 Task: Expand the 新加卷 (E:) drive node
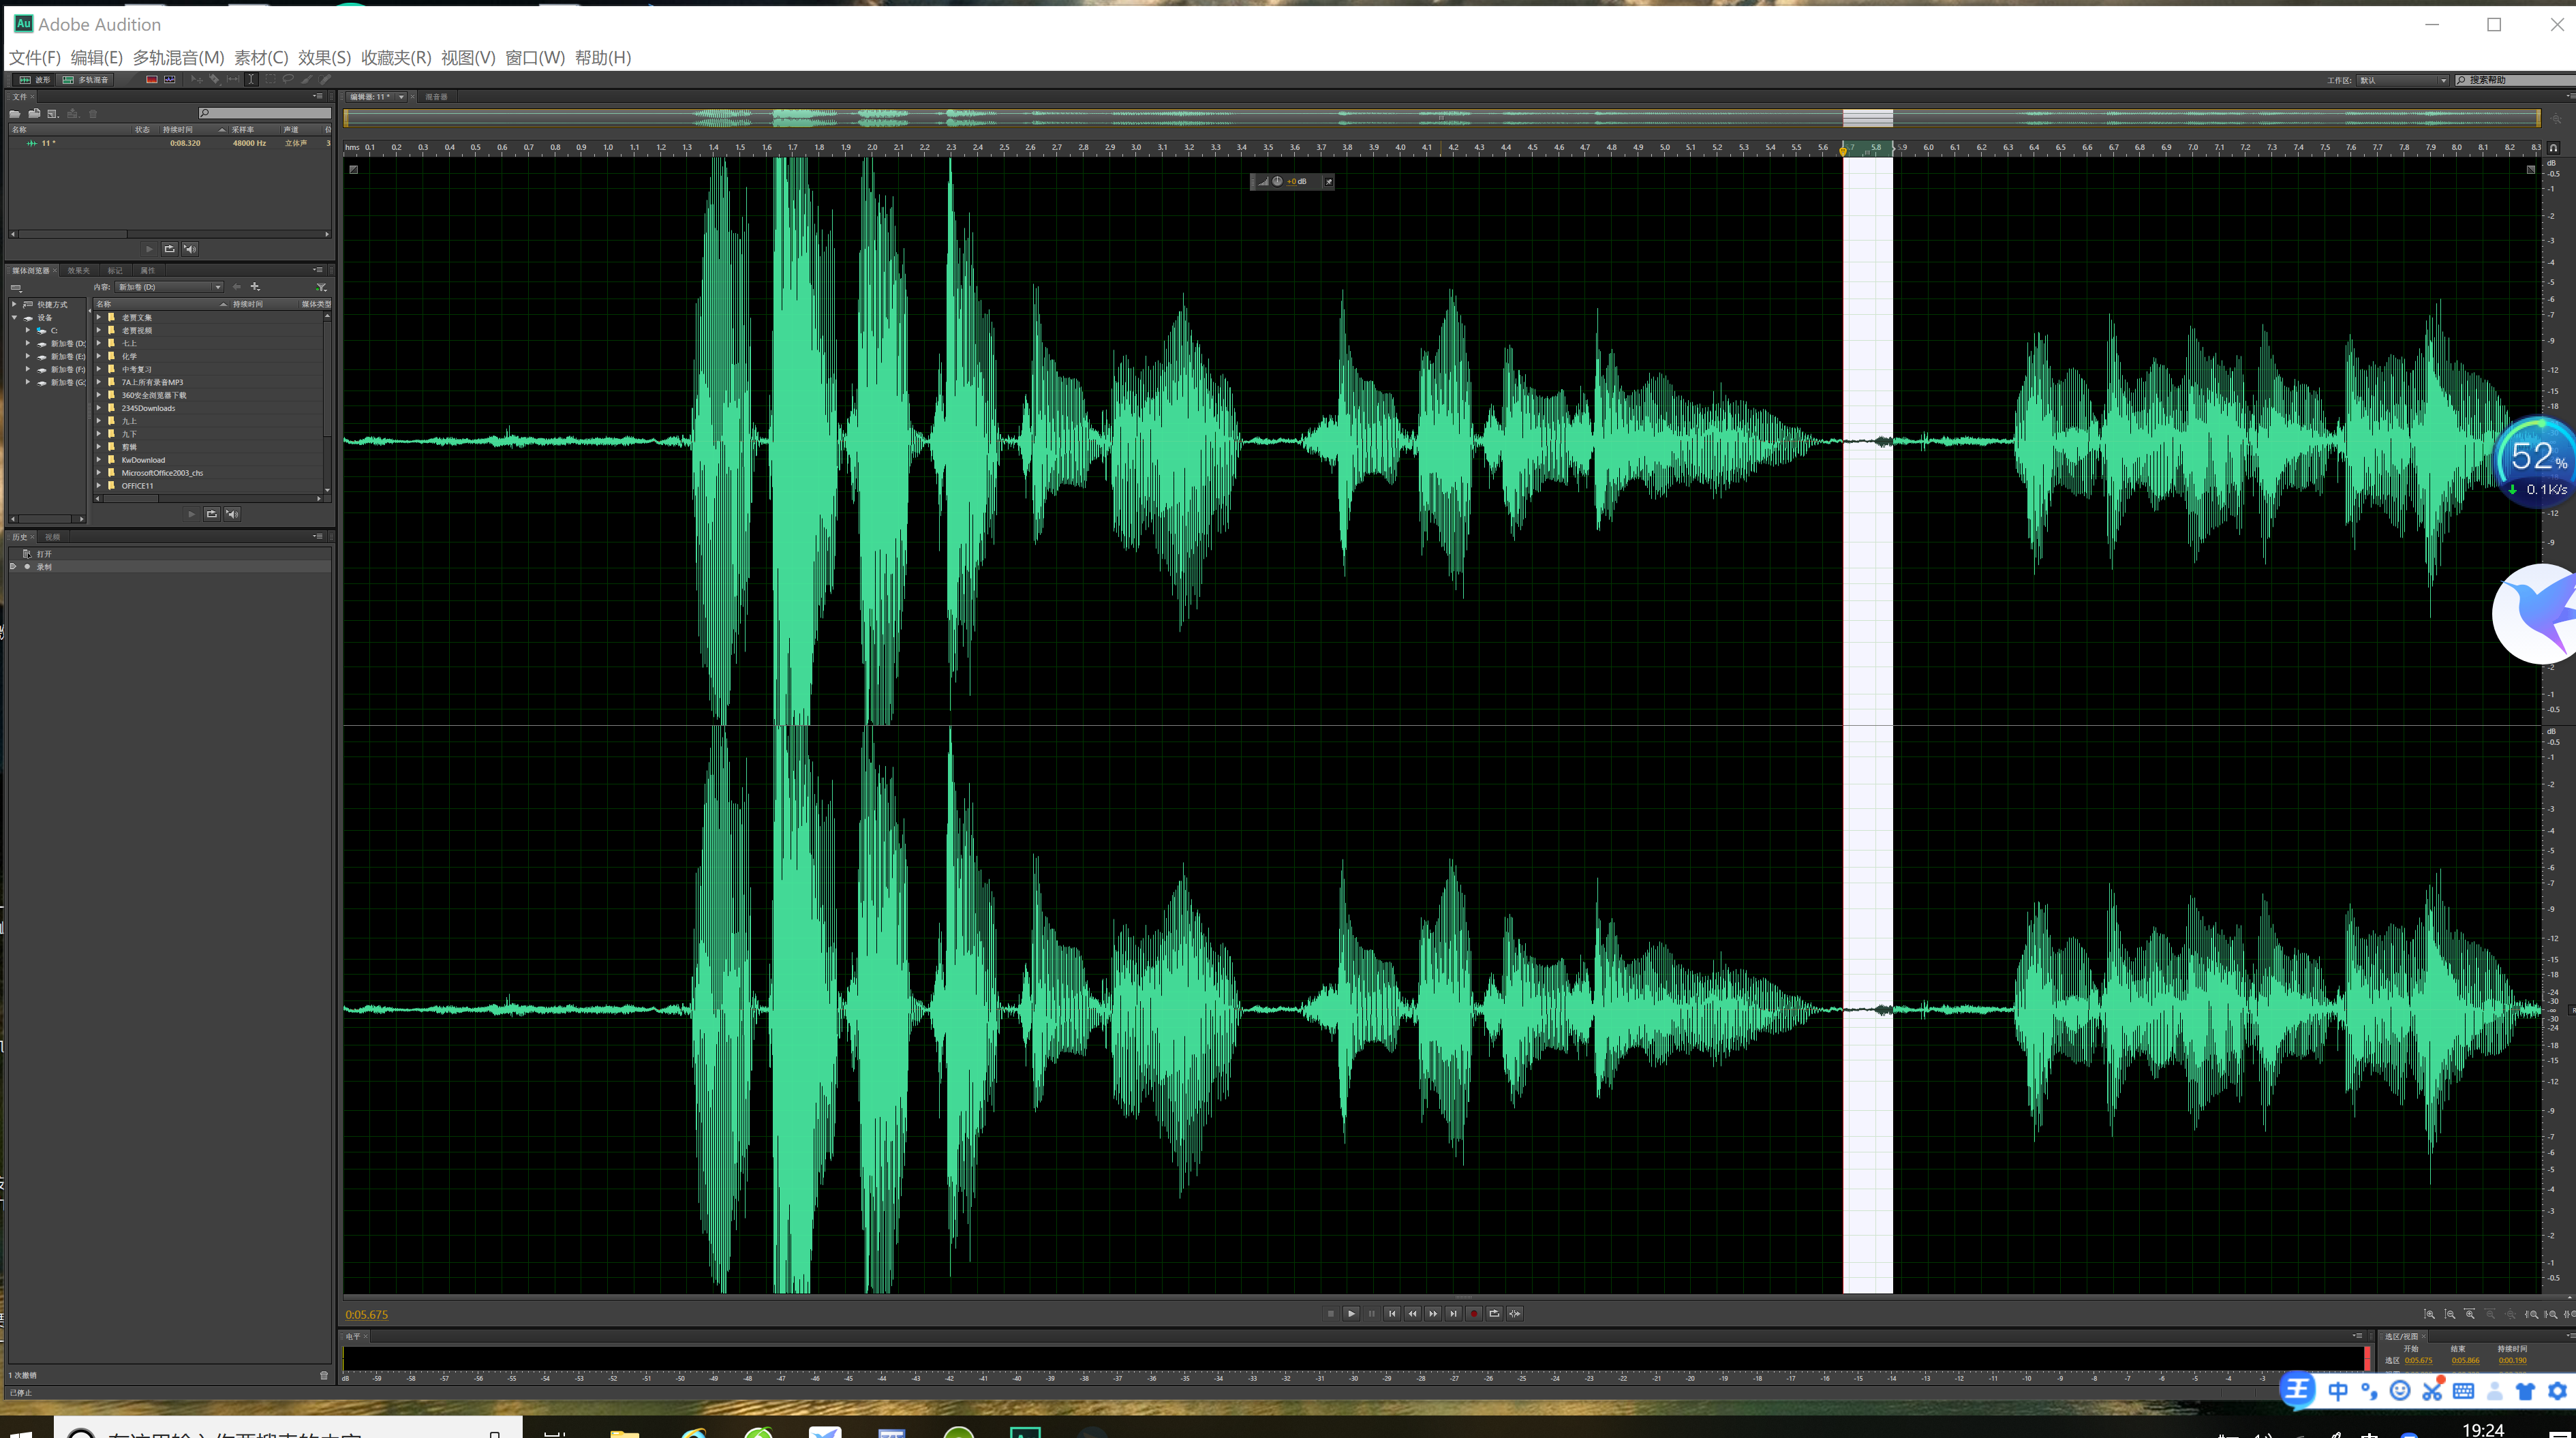coord(28,356)
